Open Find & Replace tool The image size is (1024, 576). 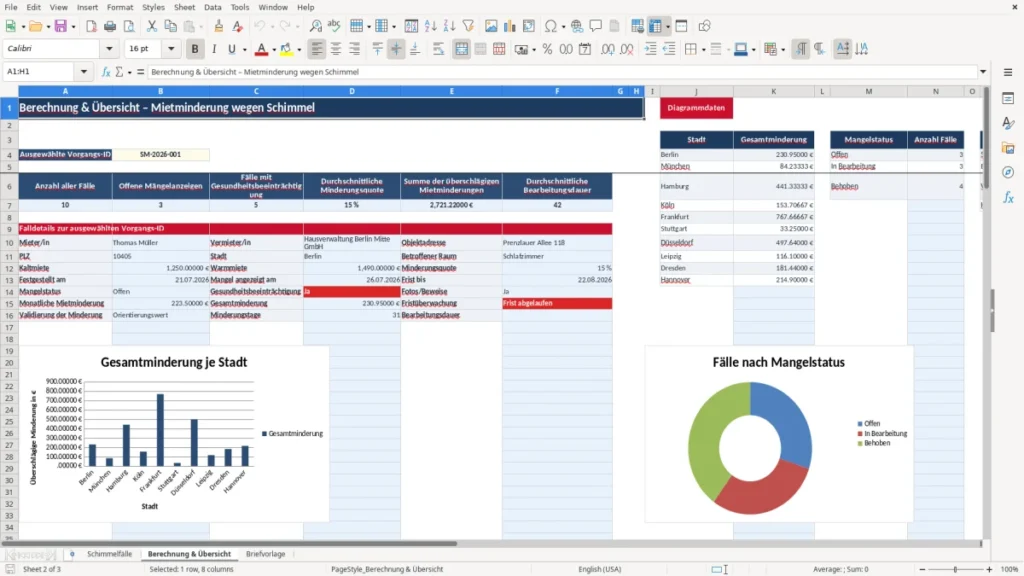click(315, 26)
